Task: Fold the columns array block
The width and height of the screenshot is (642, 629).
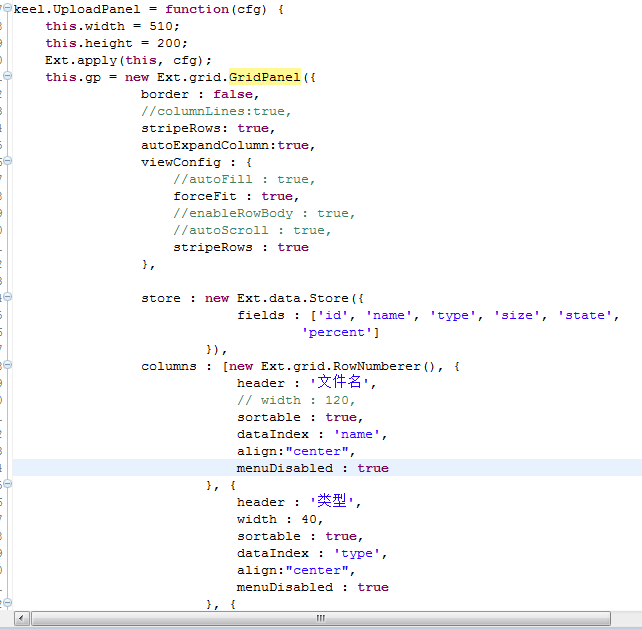Action: click(x=6, y=366)
